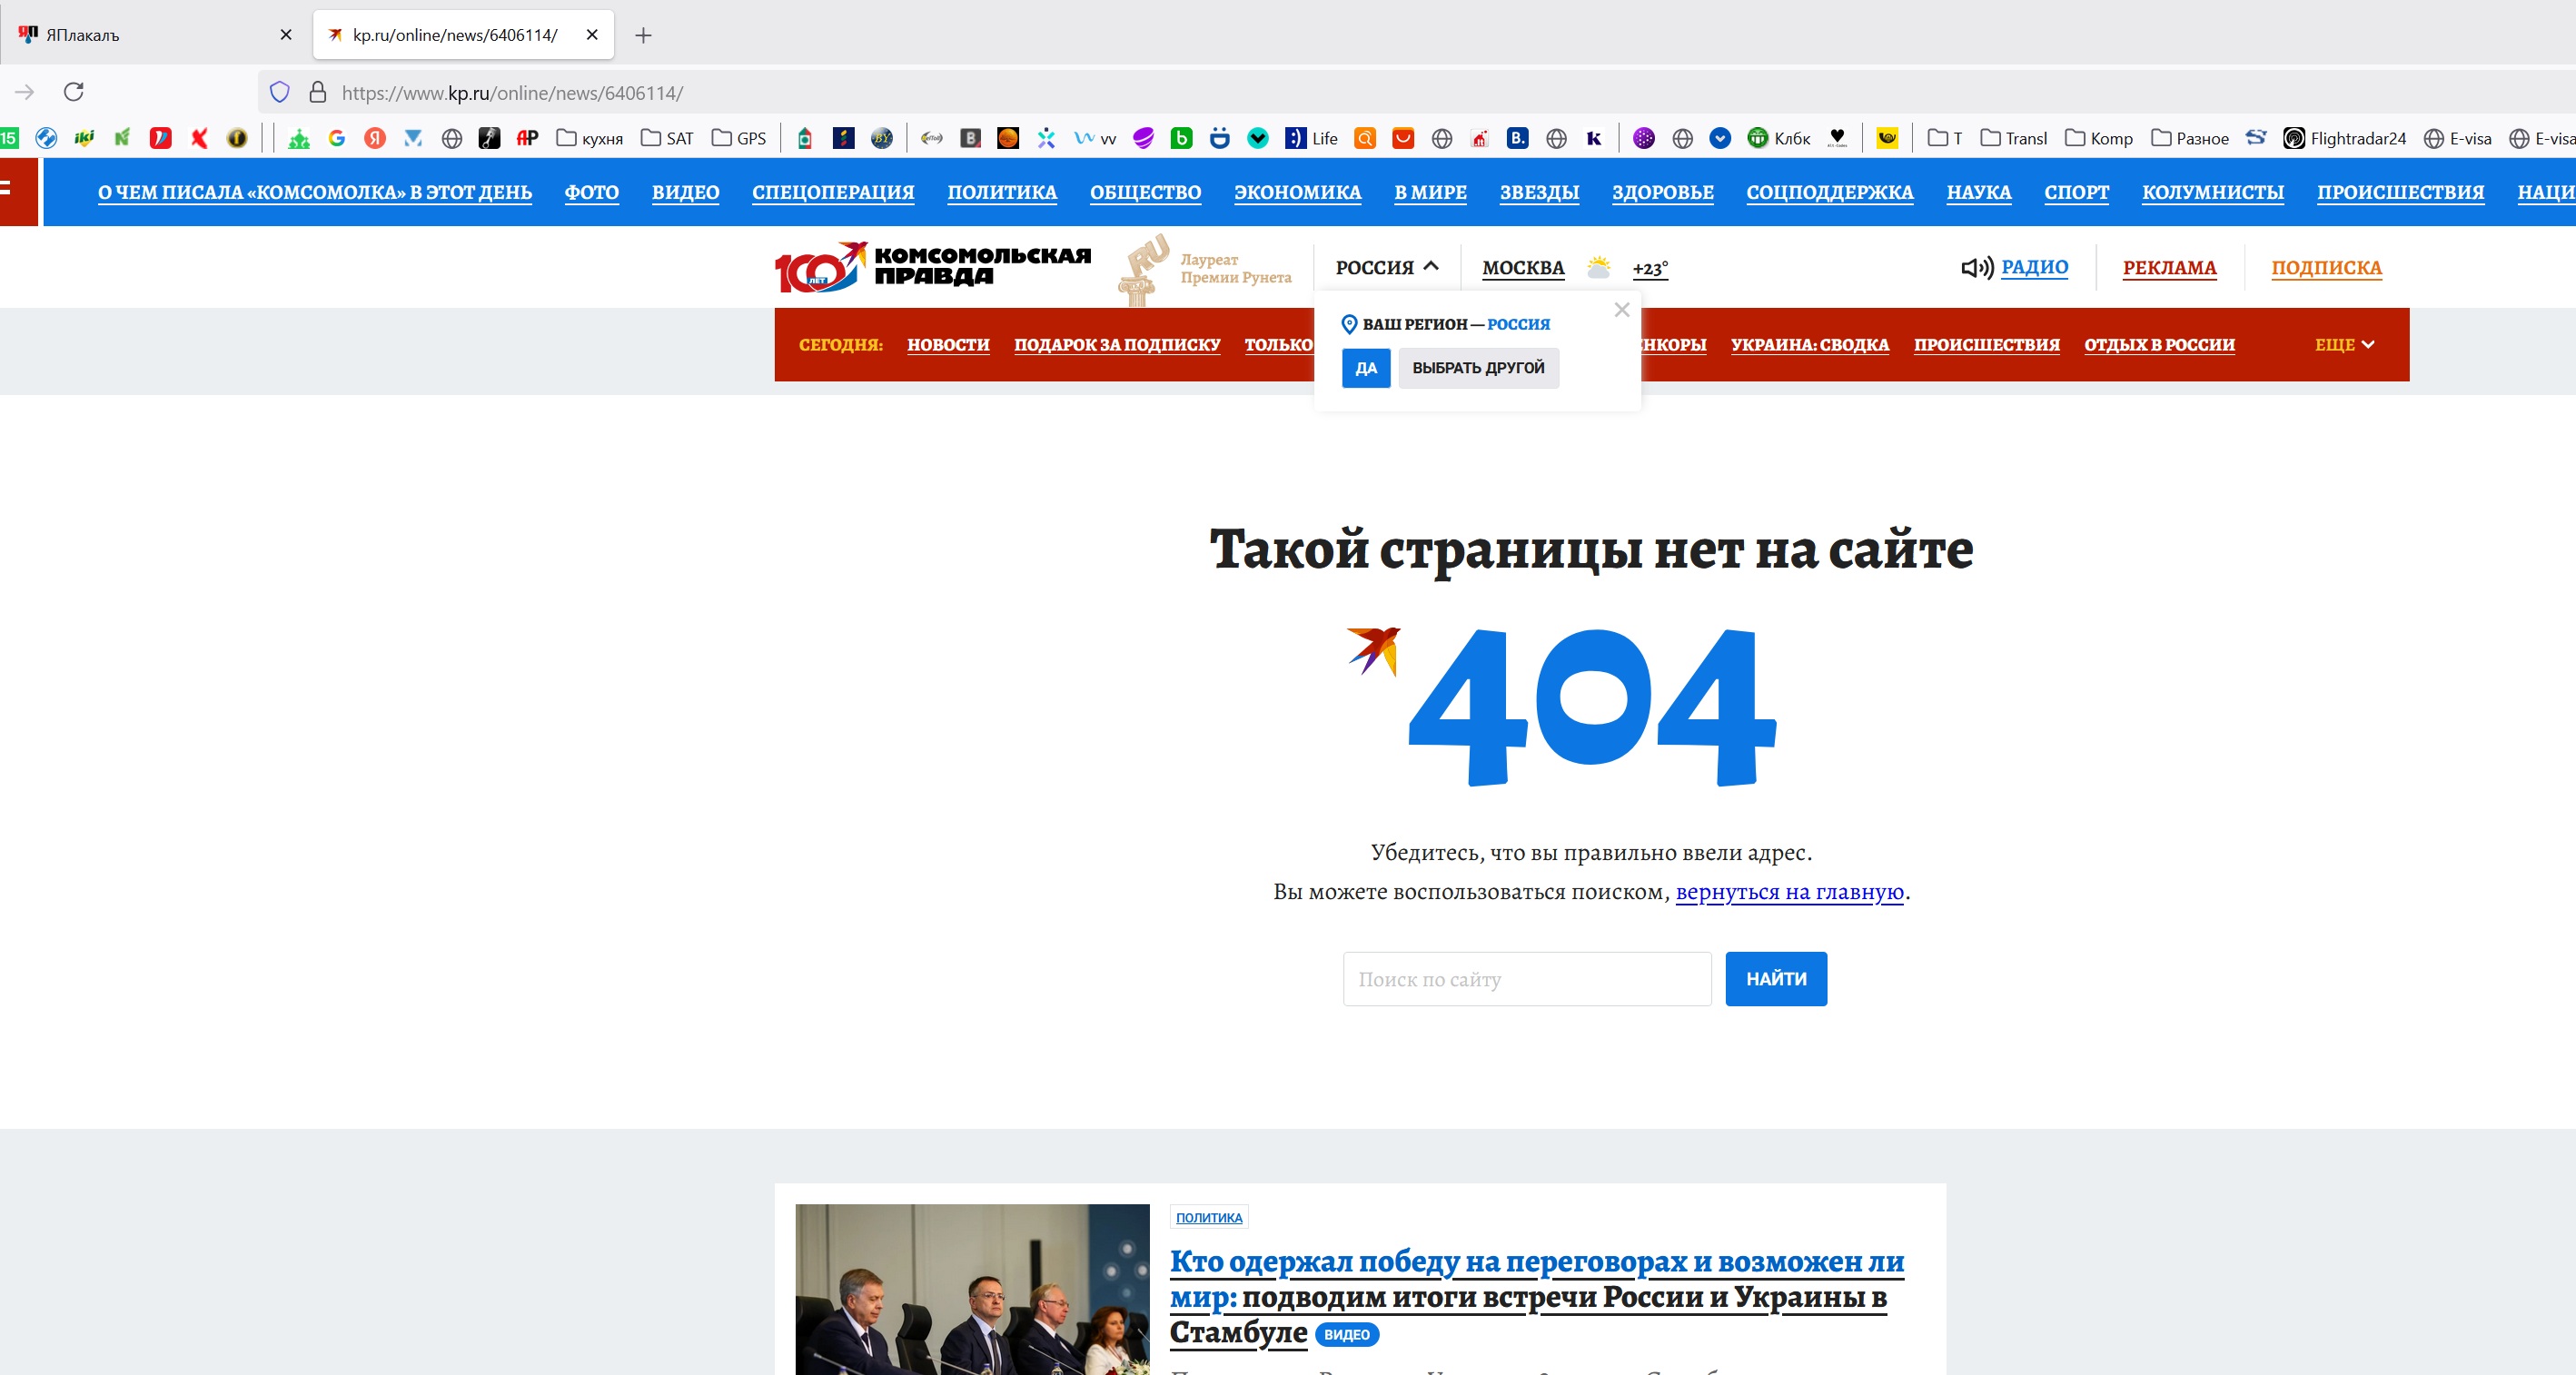Close the region selection popup
This screenshot has width=2576, height=1375.
(x=1621, y=310)
